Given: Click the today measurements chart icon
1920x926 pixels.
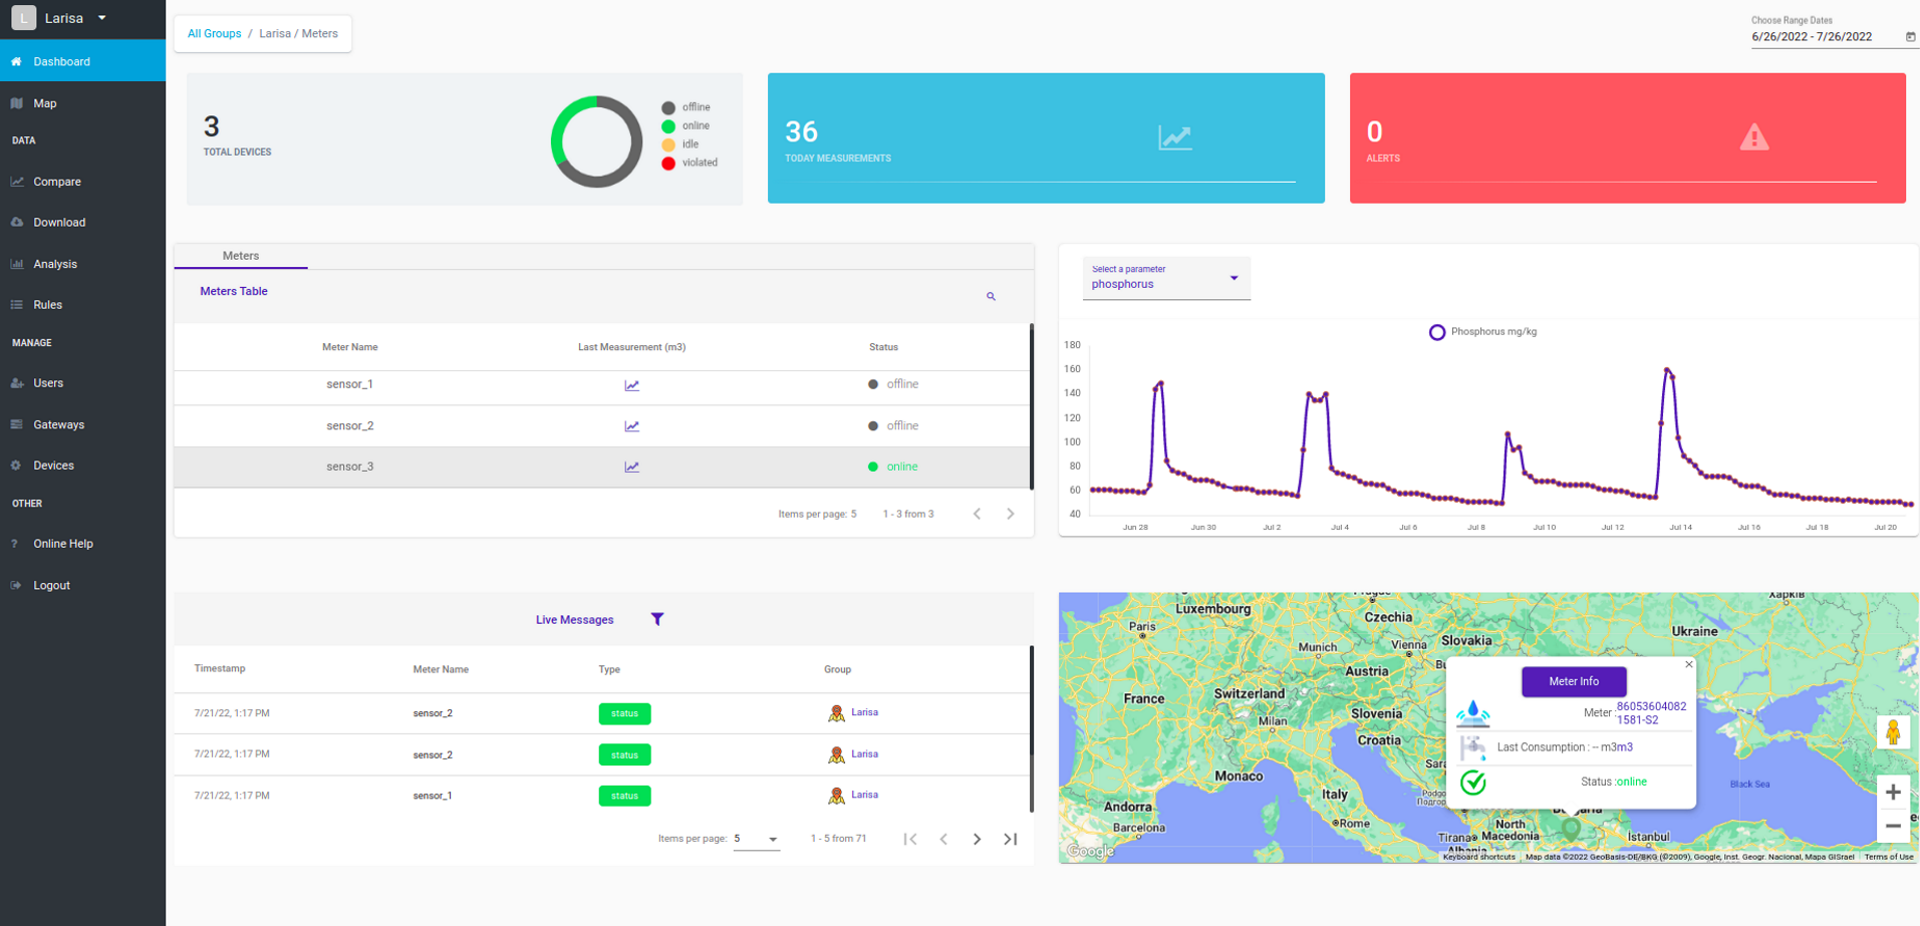Looking at the screenshot, I should (x=1175, y=137).
